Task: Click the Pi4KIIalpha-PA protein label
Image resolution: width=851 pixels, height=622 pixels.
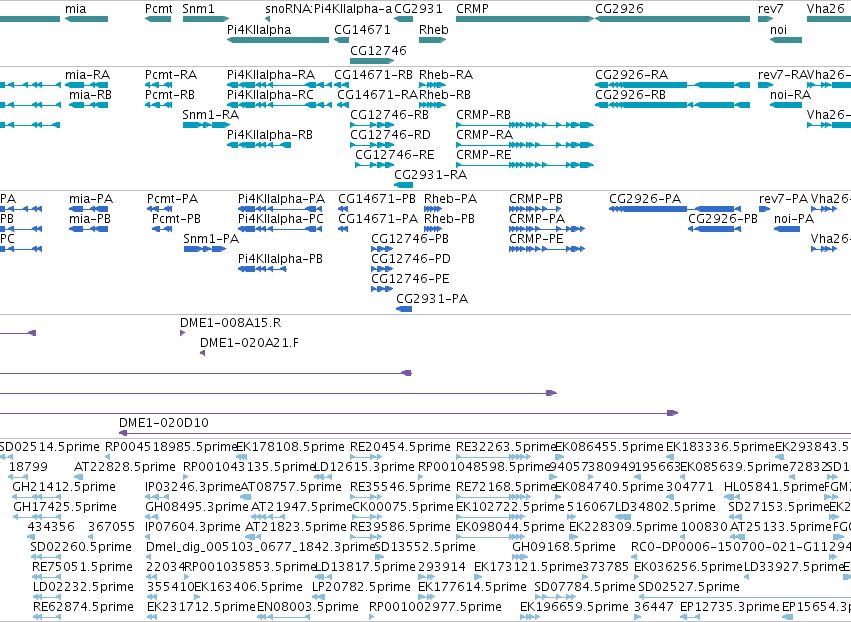Action: click(x=281, y=199)
